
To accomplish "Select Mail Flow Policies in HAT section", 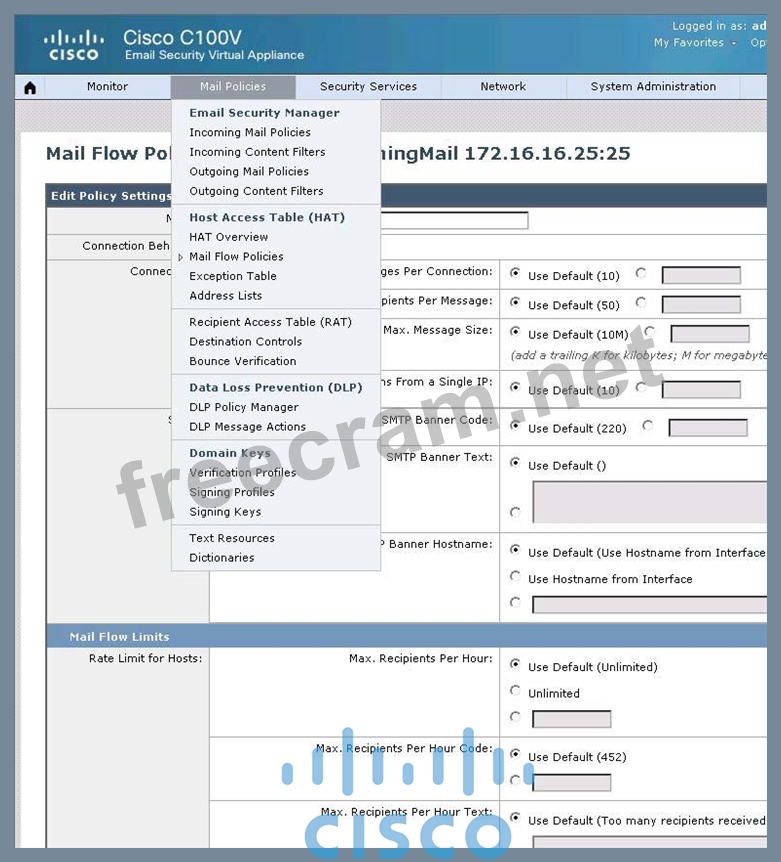I will tap(236, 256).
